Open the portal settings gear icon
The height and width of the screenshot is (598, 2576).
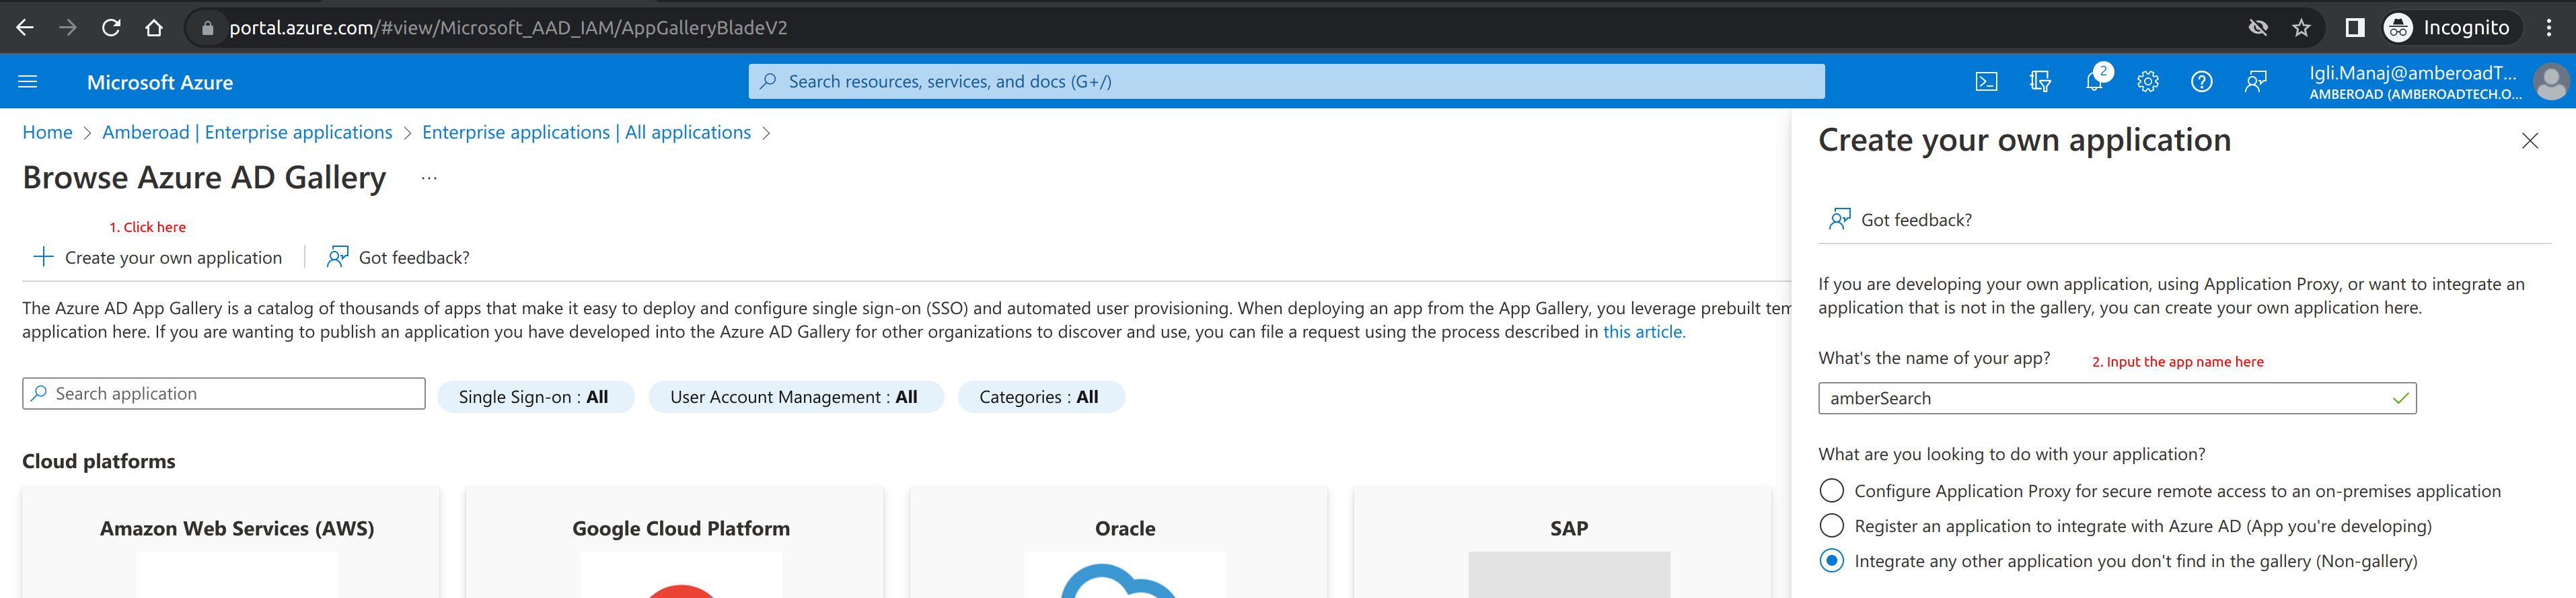click(2148, 82)
